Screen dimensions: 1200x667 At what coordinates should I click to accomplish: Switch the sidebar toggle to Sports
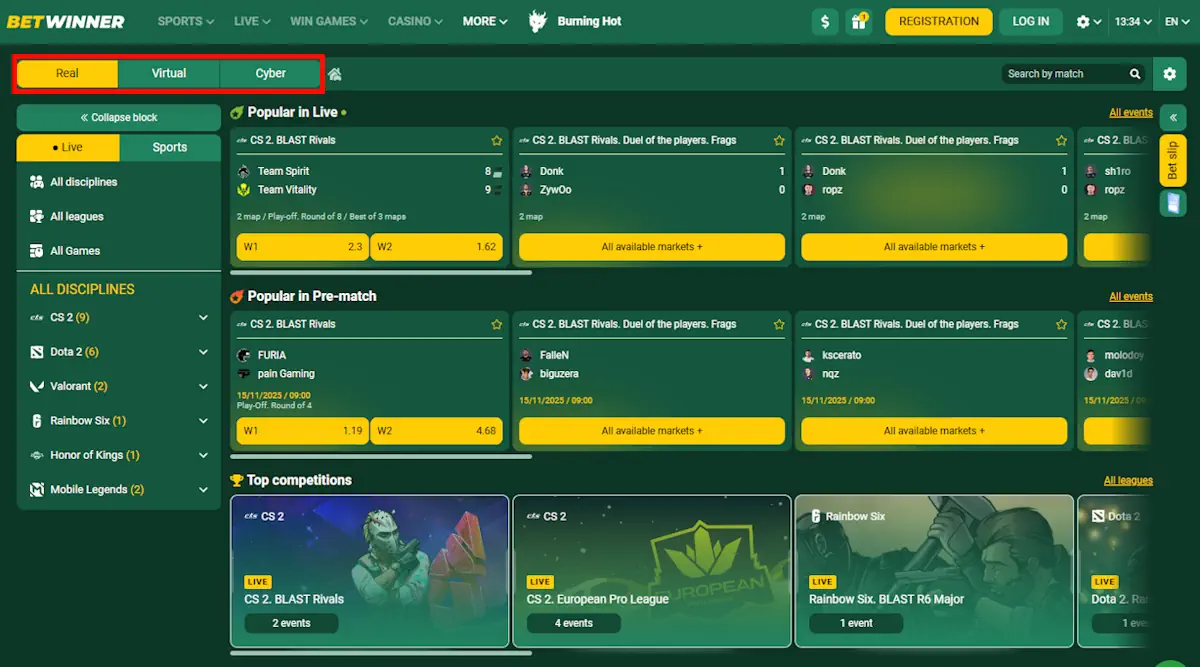(x=170, y=147)
